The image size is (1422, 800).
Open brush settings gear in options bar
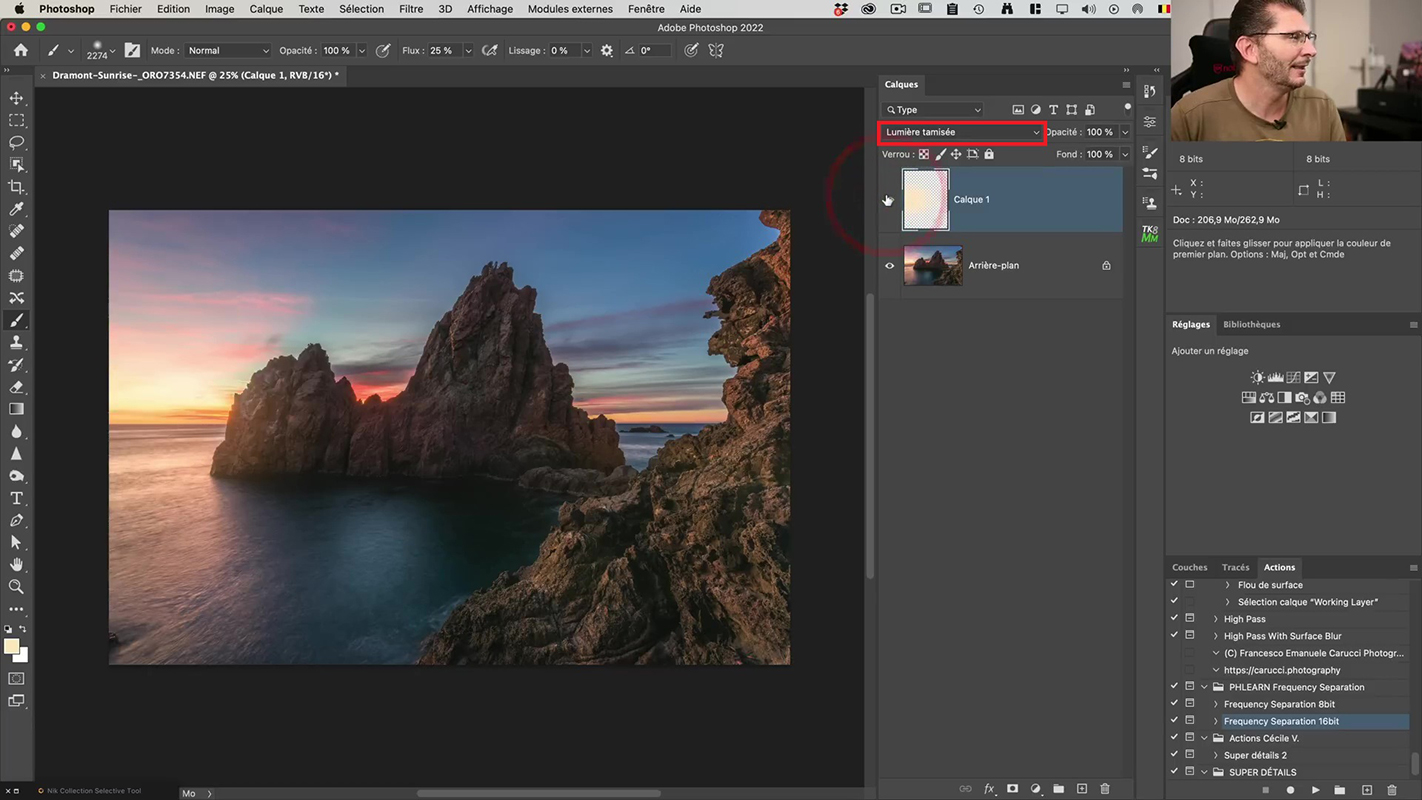tap(607, 51)
